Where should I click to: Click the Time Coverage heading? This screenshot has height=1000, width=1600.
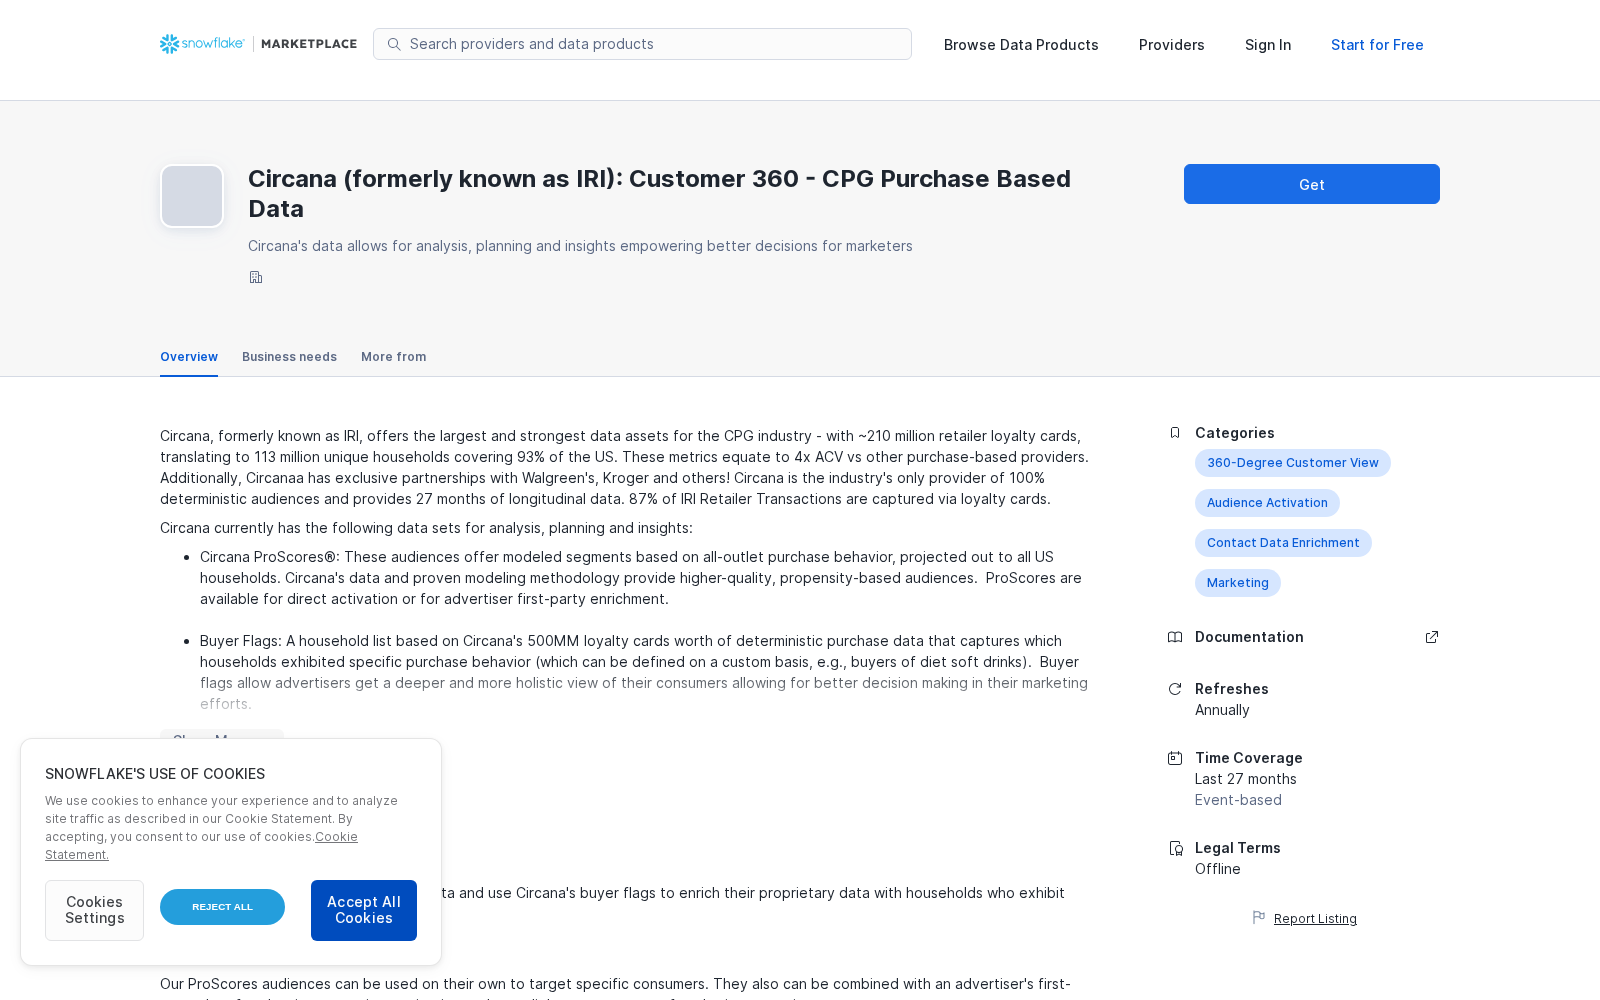click(x=1249, y=758)
